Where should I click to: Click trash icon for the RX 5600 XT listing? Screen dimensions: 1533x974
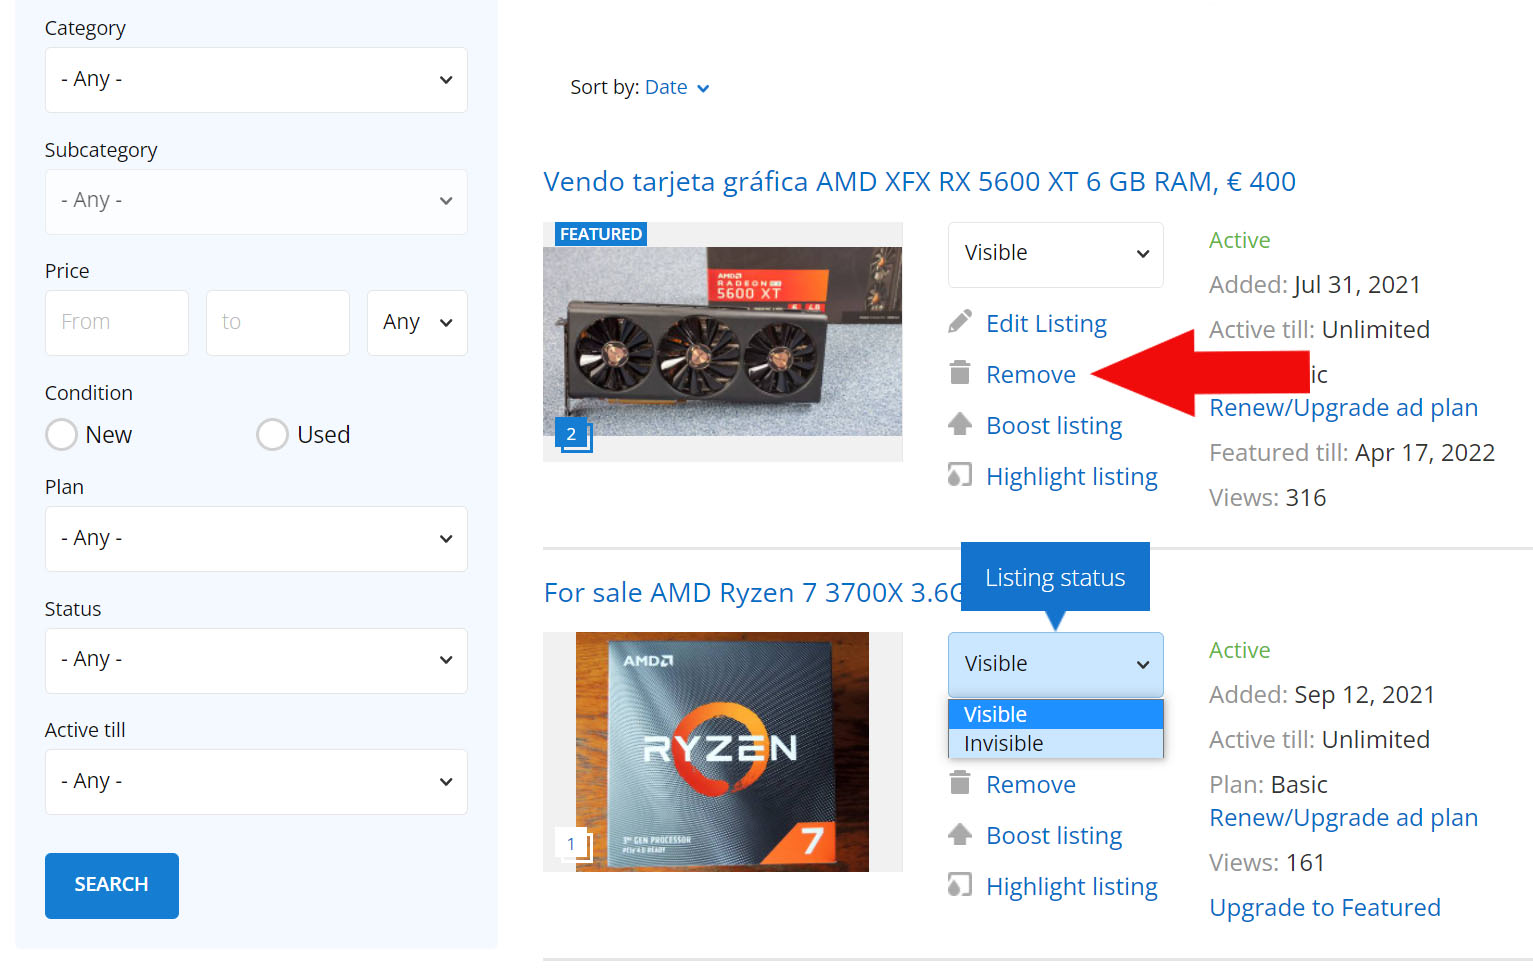959,373
